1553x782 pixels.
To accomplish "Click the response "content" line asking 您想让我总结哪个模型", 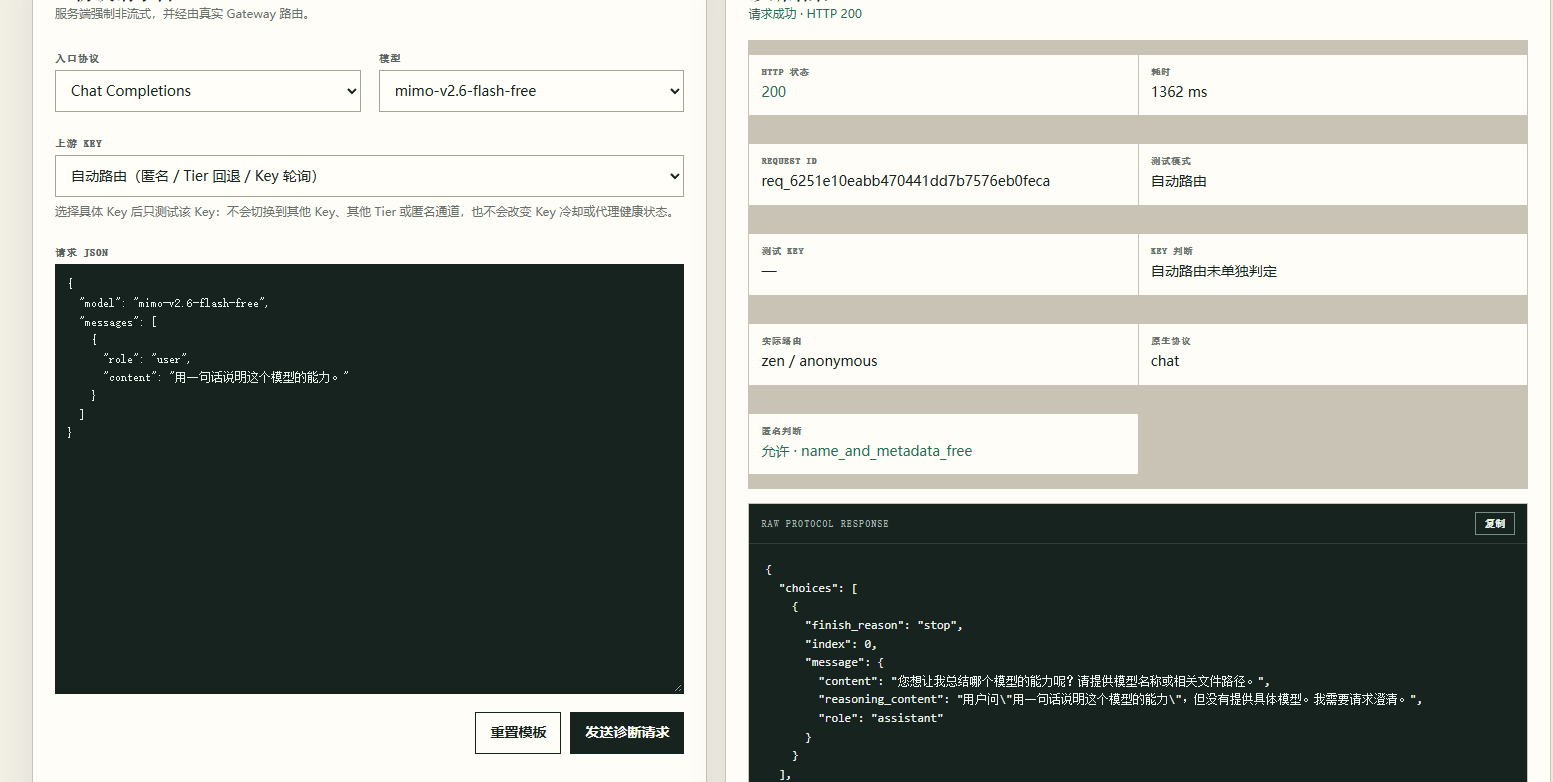I will (1043, 681).
